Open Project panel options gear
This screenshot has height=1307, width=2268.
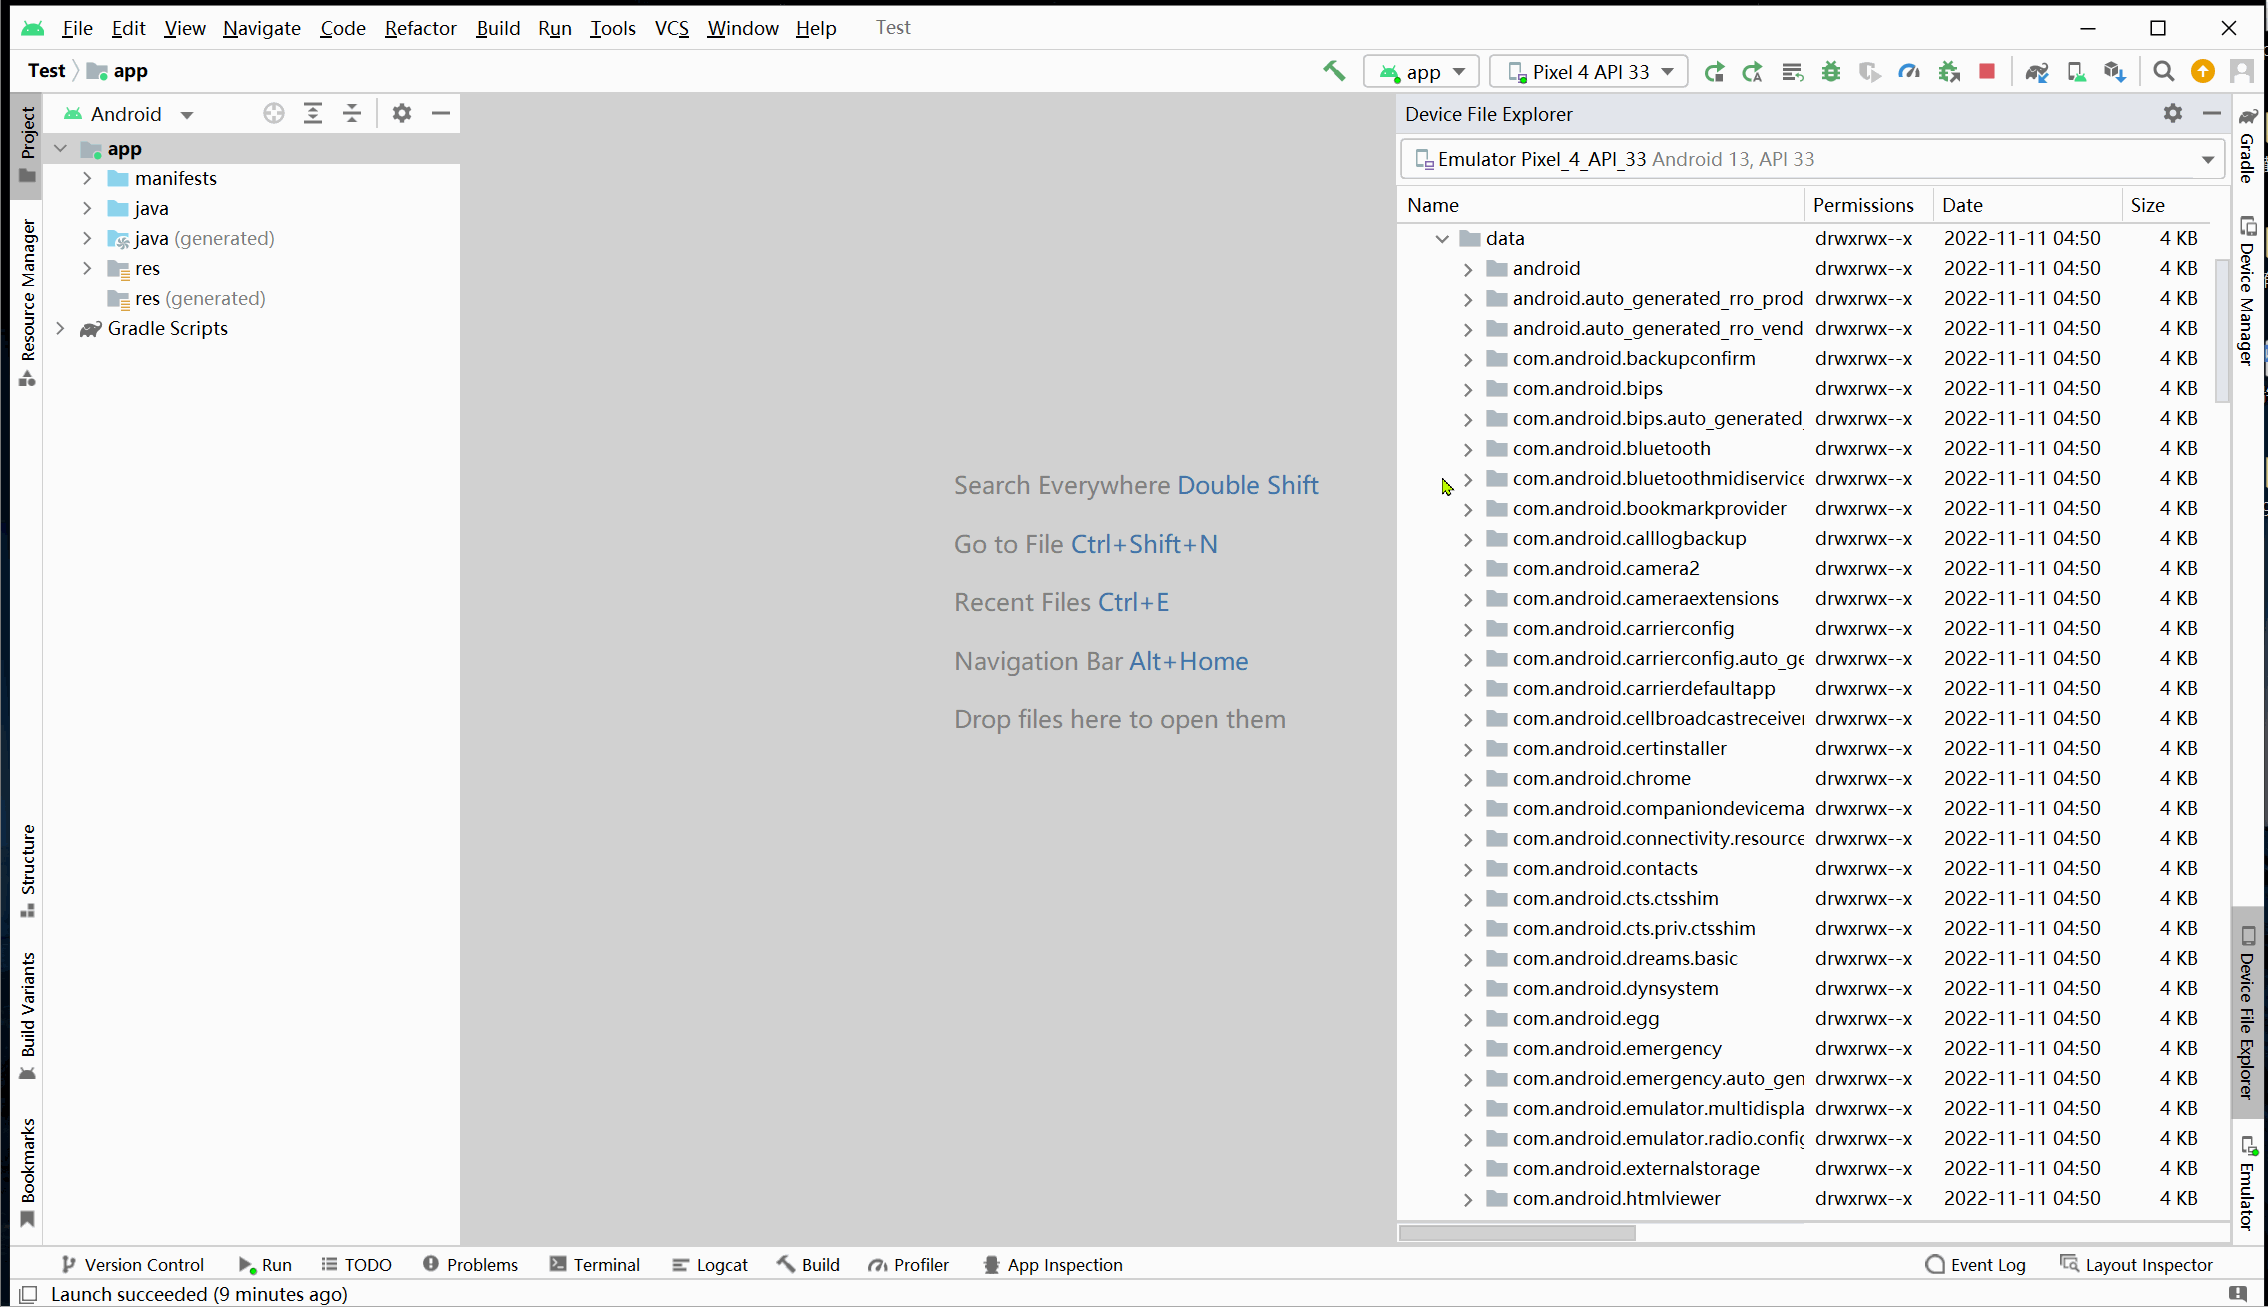click(x=402, y=114)
